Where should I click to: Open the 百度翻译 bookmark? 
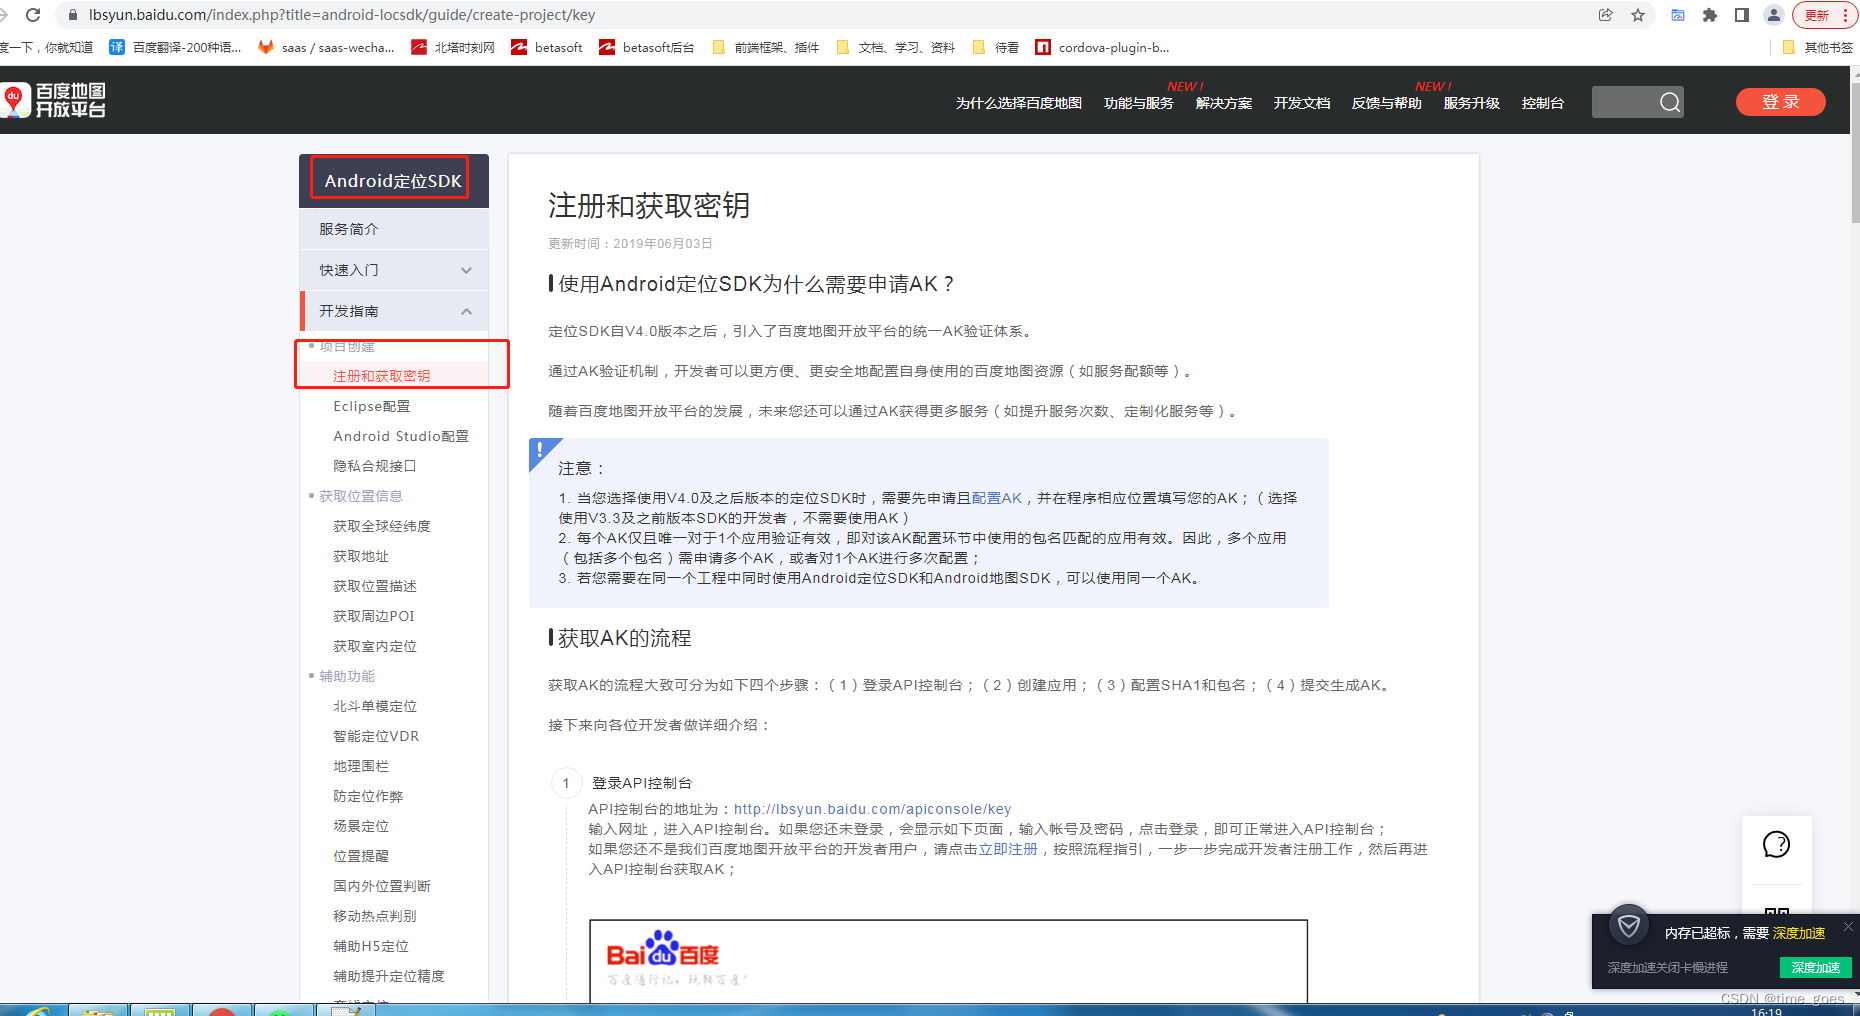point(176,47)
